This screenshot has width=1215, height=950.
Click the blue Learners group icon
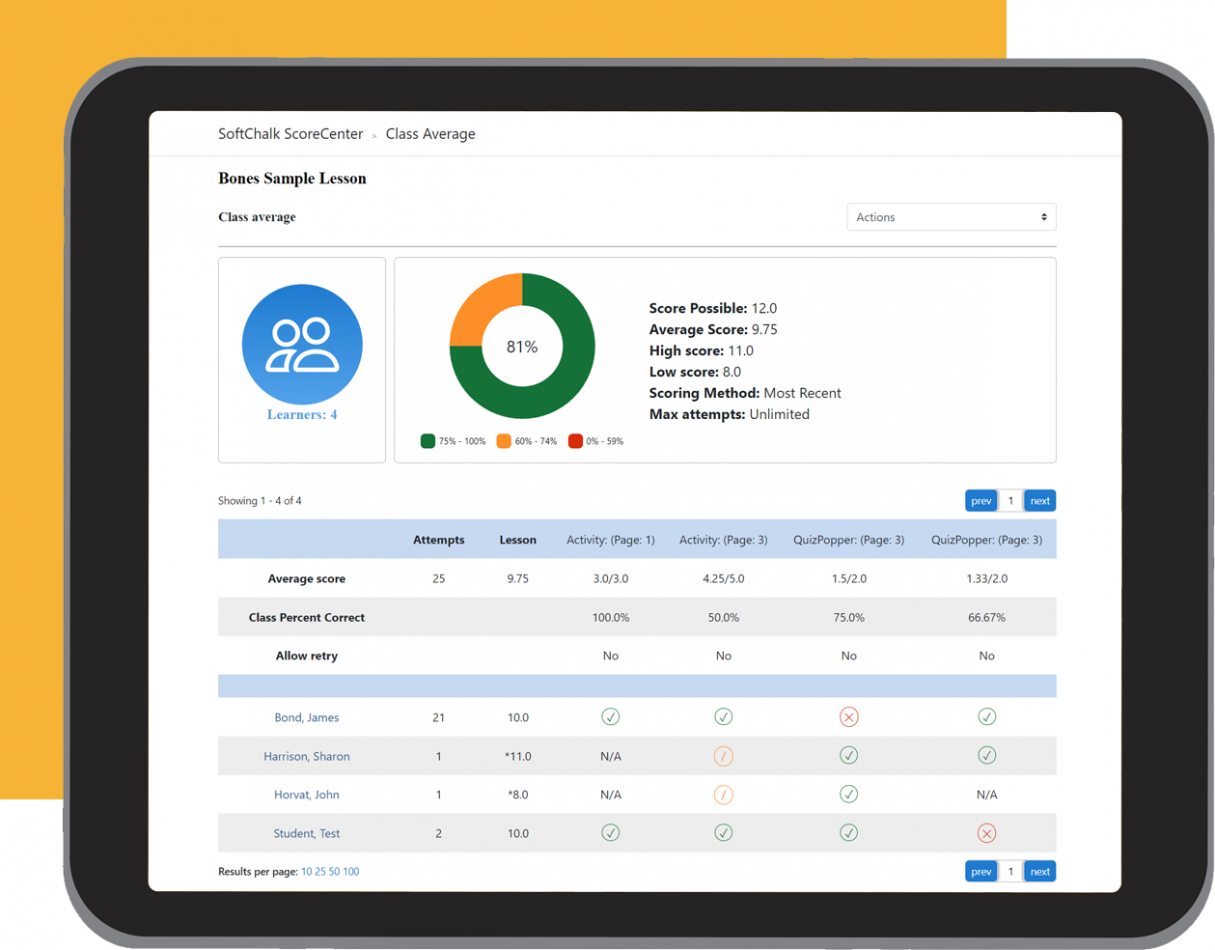click(302, 344)
